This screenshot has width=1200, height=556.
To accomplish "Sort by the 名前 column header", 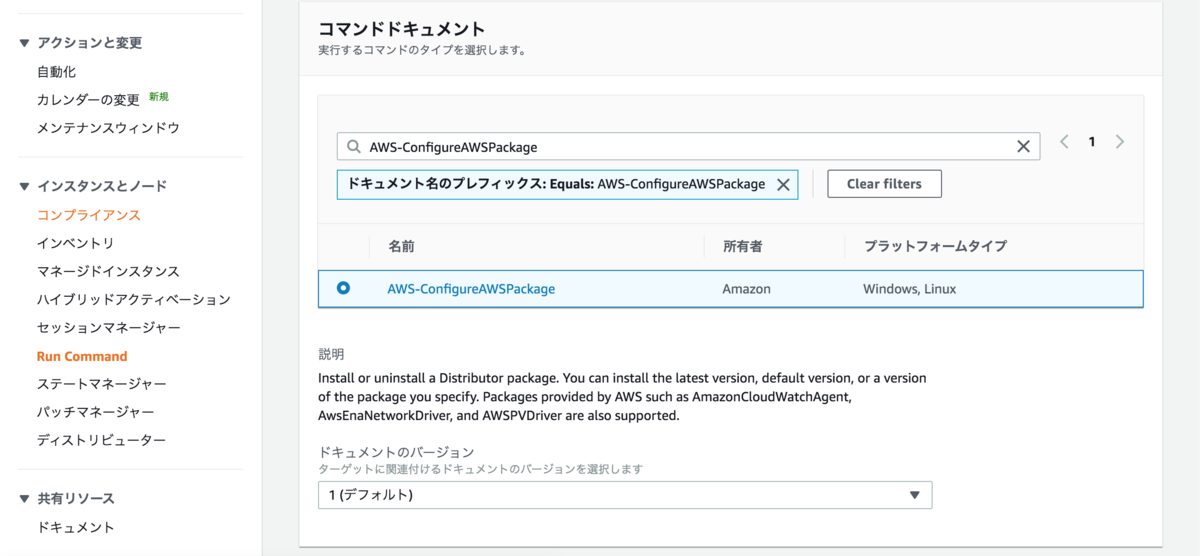I will pyautogui.click(x=401, y=246).
